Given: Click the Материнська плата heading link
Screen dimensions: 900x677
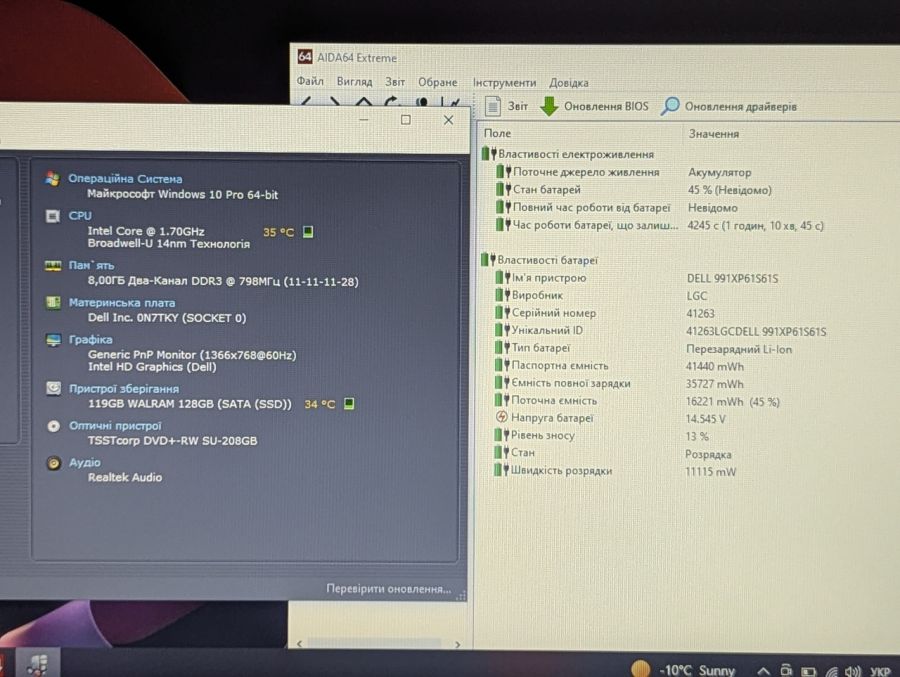Looking at the screenshot, I should pos(122,303).
